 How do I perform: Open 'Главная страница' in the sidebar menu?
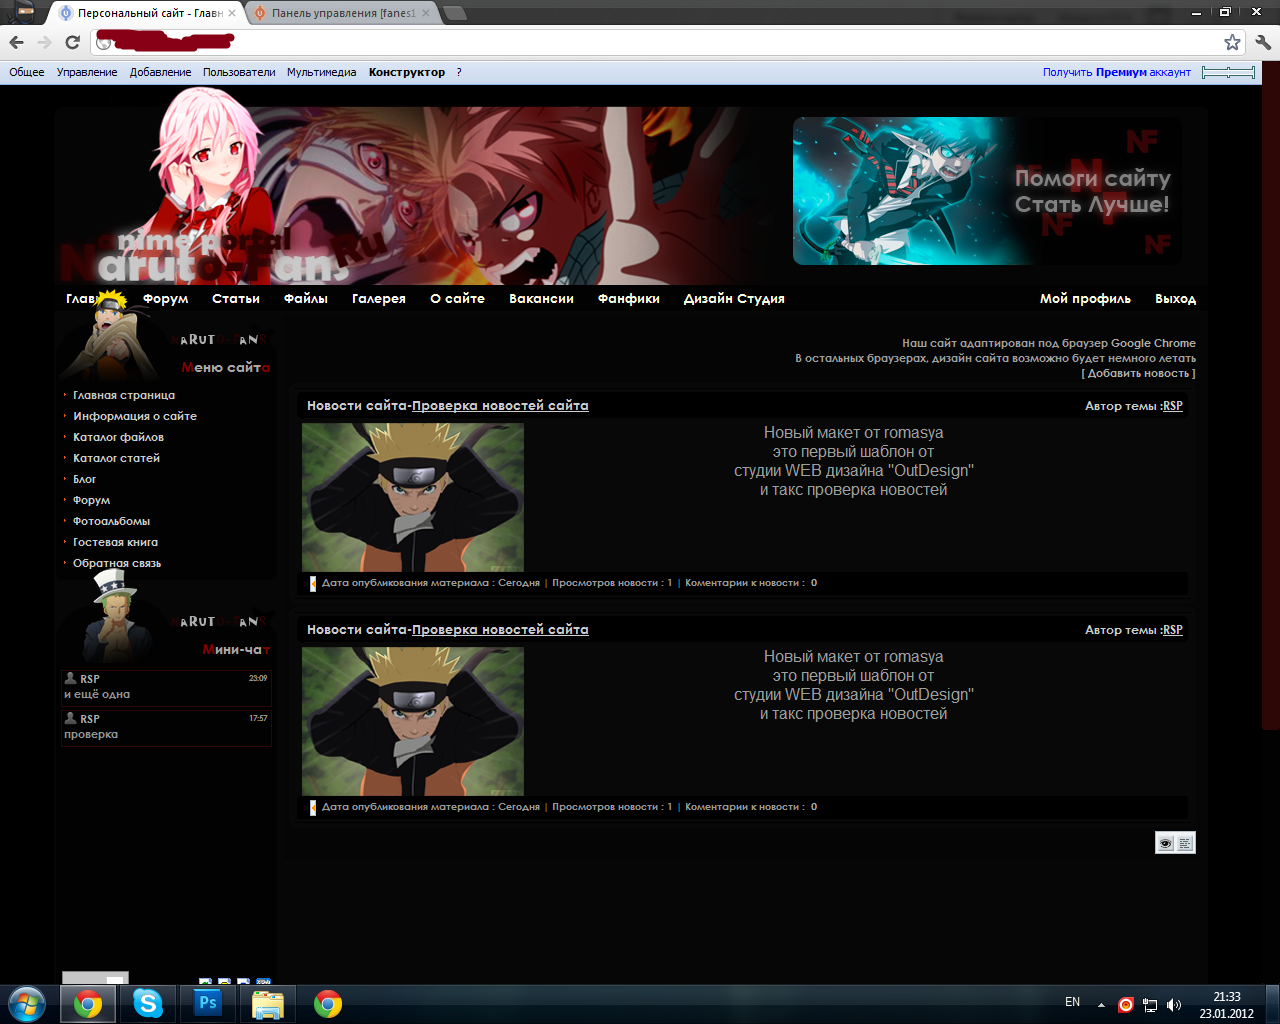coord(124,395)
